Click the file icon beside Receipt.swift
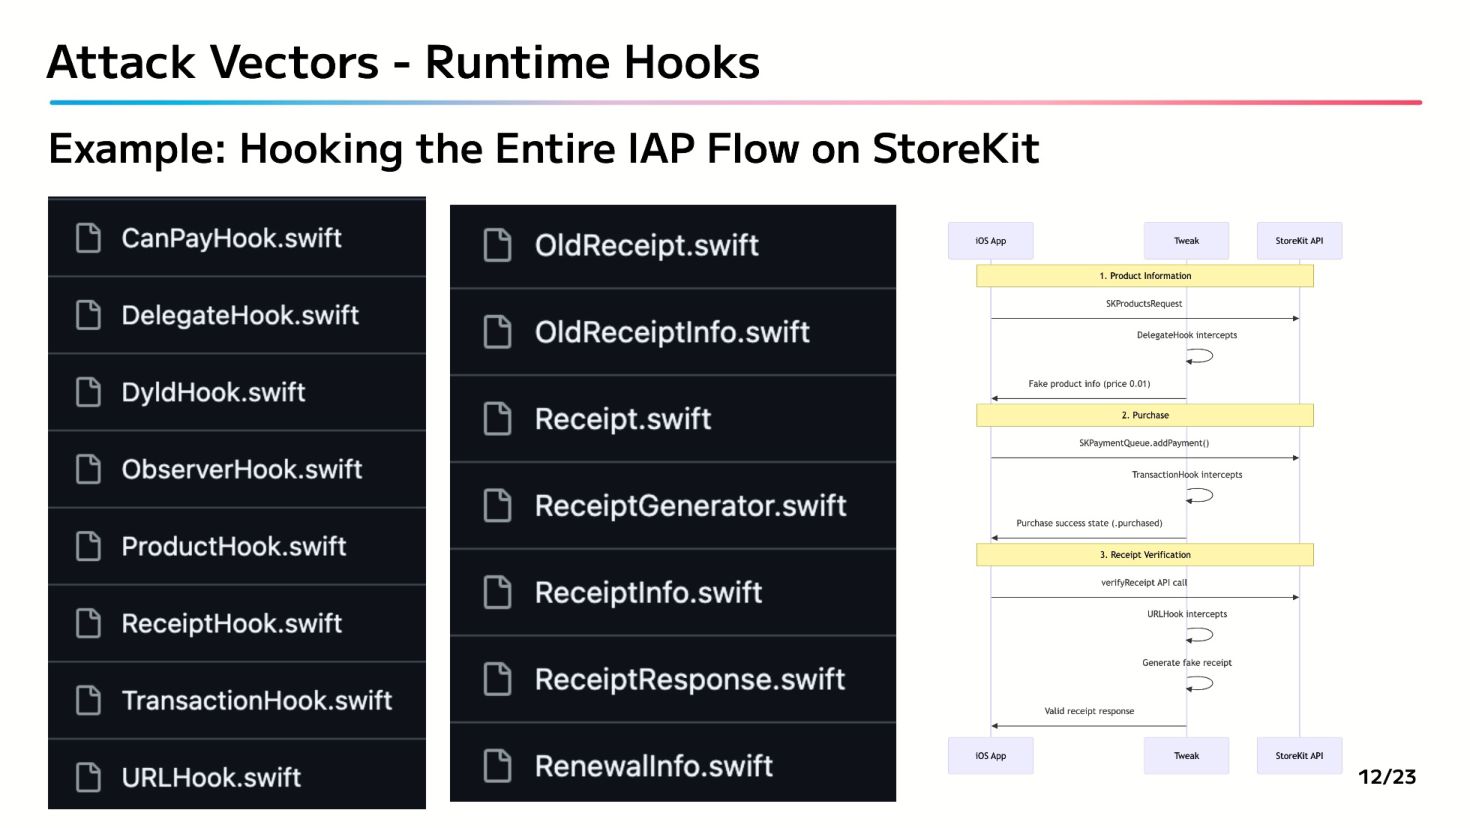 pyautogui.click(x=498, y=419)
